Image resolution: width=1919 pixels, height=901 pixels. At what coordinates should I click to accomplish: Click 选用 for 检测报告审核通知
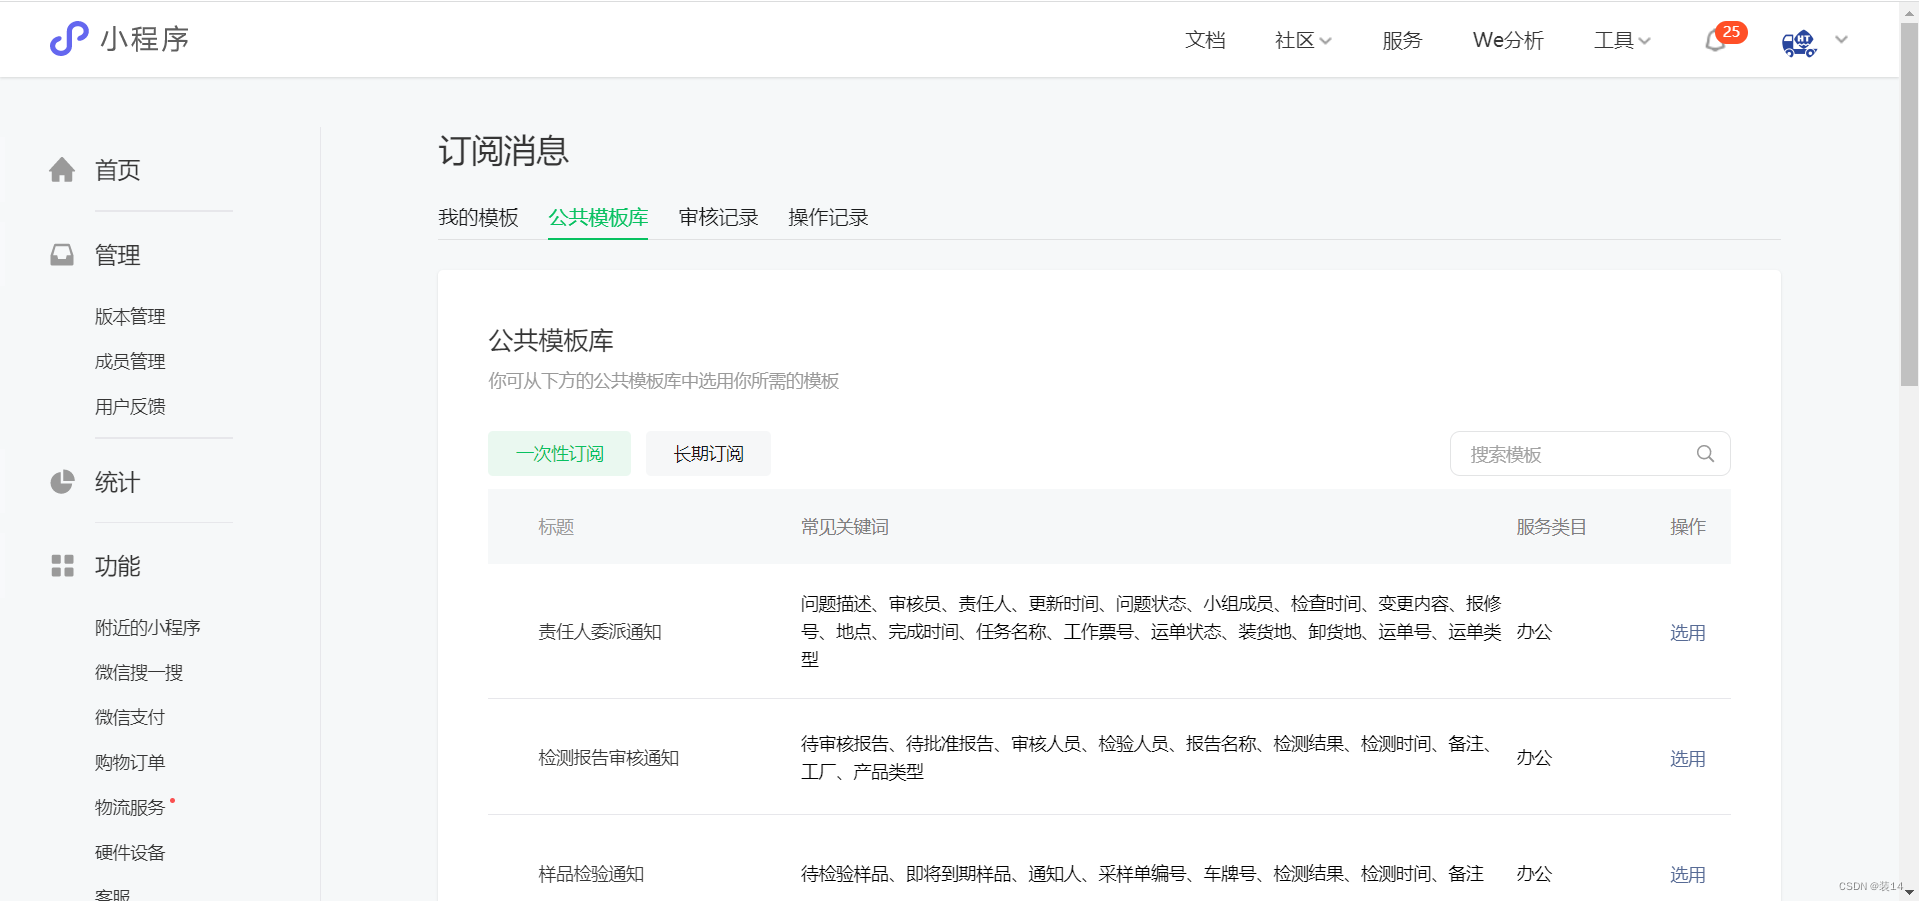coord(1688,758)
